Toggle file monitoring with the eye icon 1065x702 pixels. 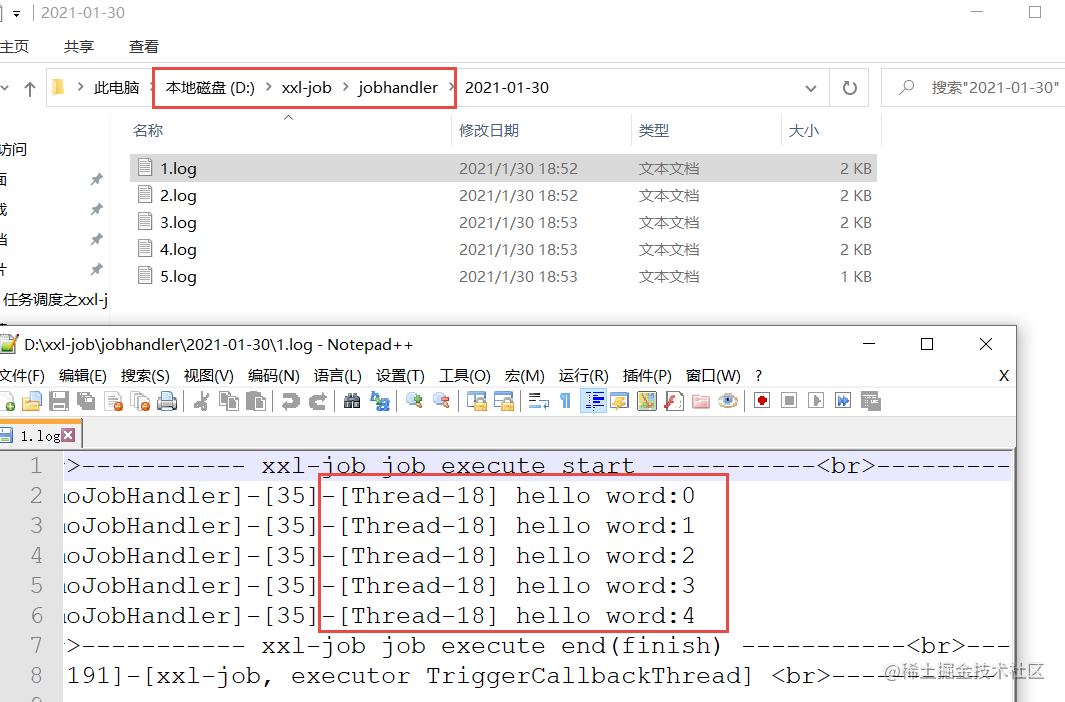728,401
